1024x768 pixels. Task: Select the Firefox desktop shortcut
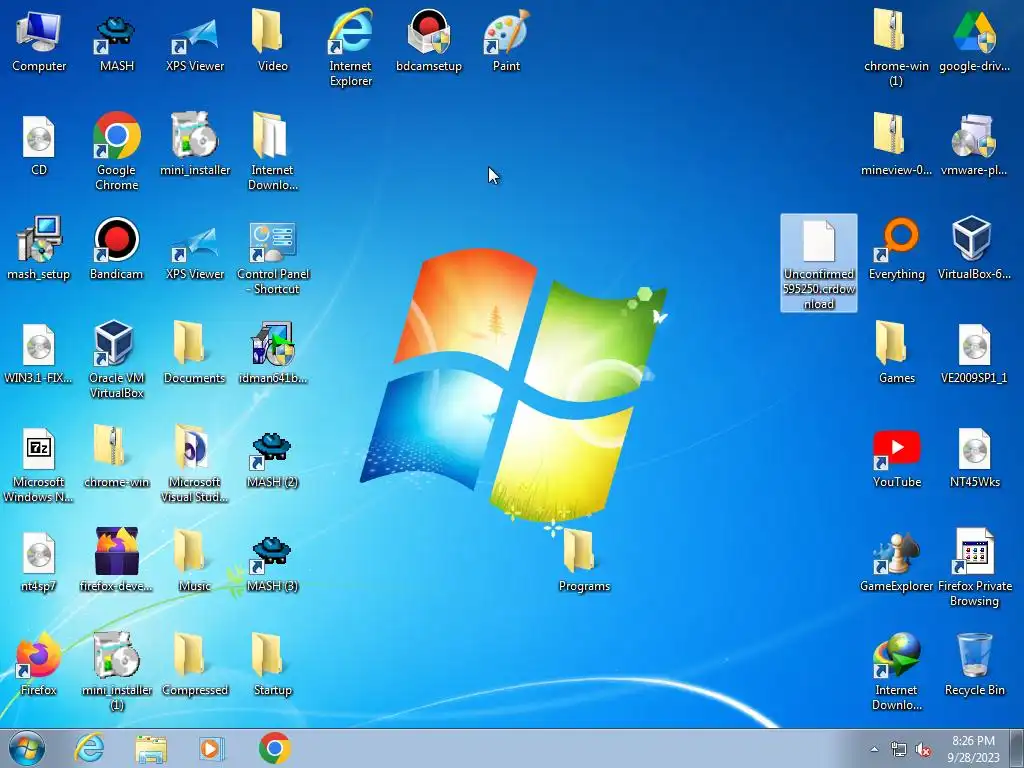tap(39, 664)
